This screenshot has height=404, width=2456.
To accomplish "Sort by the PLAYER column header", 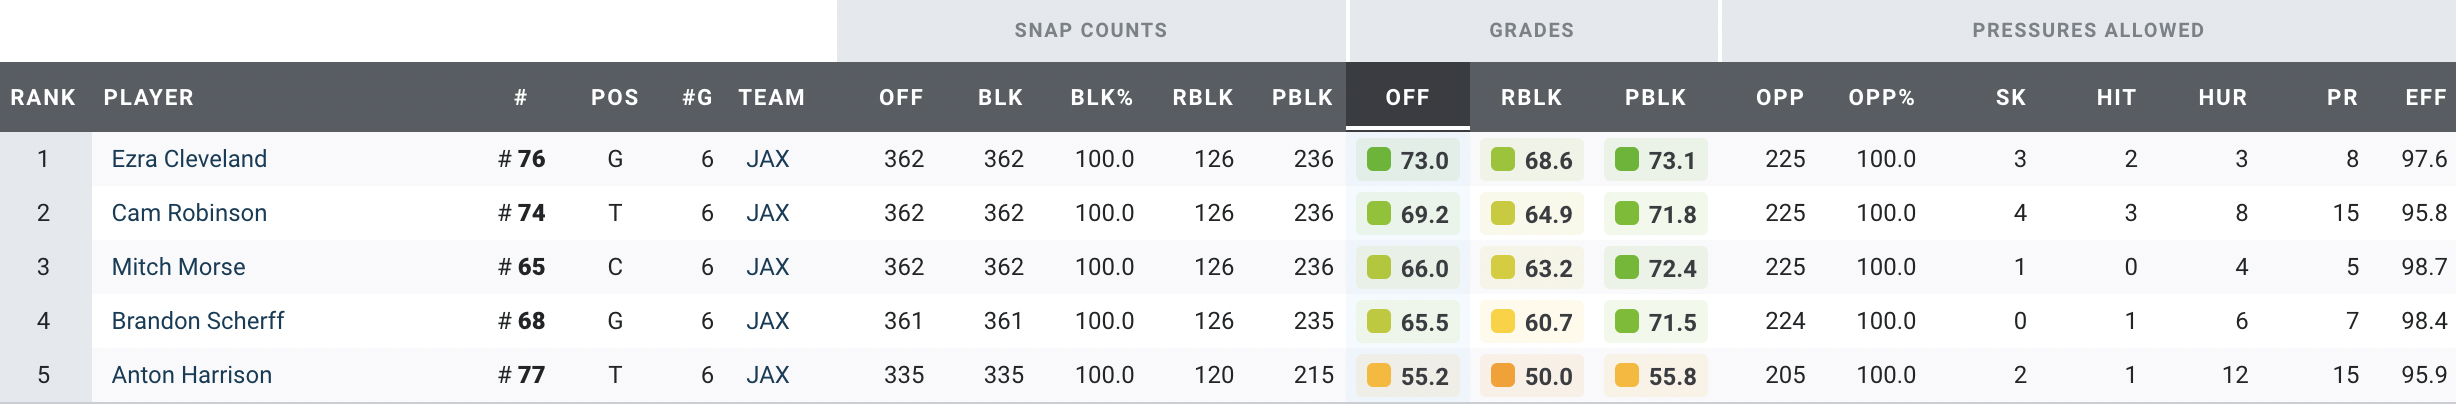I will click(149, 98).
